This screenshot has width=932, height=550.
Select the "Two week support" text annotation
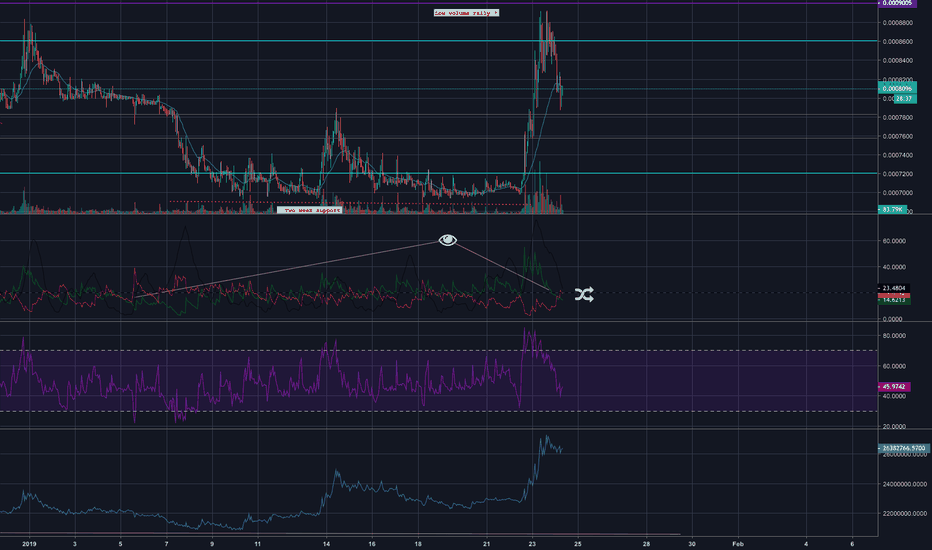pos(310,210)
